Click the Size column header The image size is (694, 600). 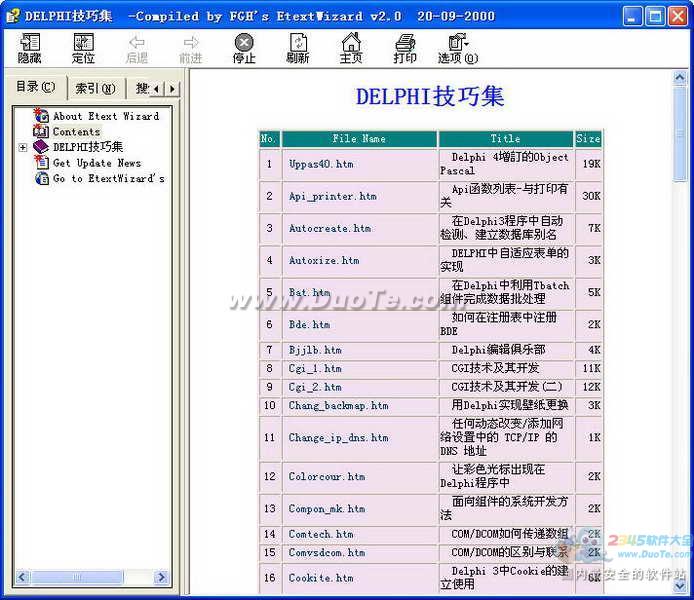[588, 139]
